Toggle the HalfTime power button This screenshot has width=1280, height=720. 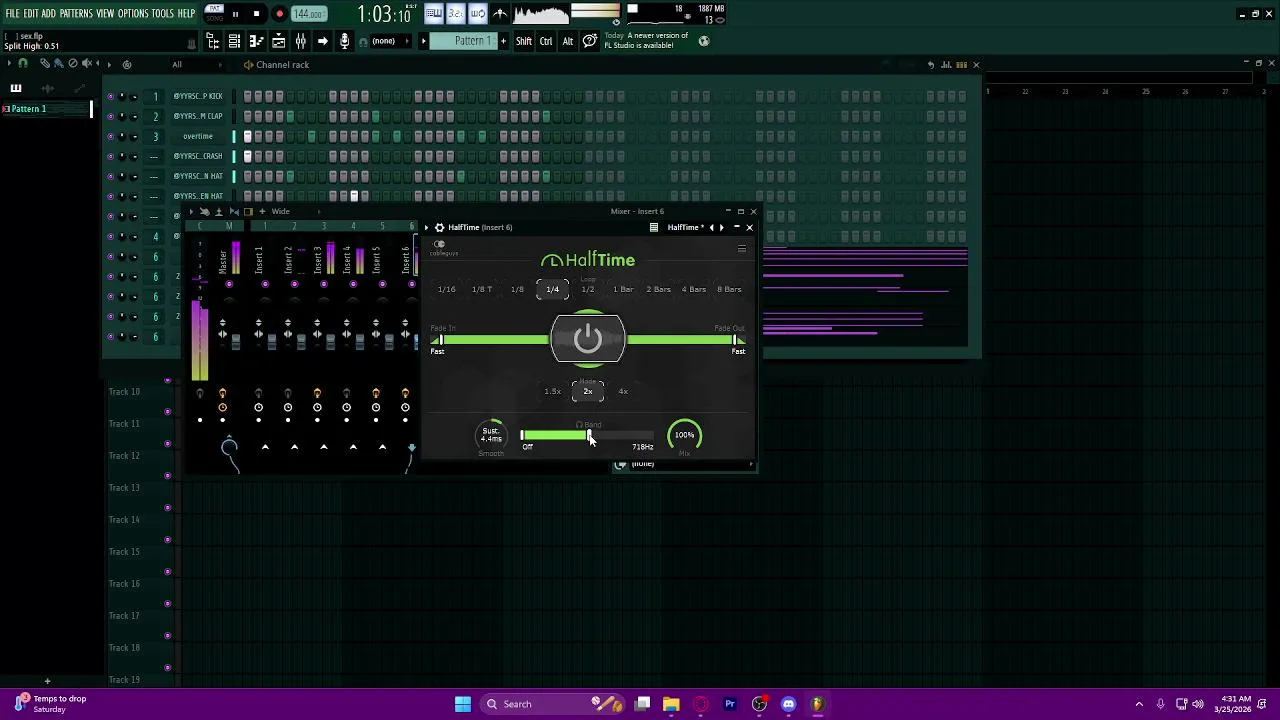pyautogui.click(x=588, y=339)
